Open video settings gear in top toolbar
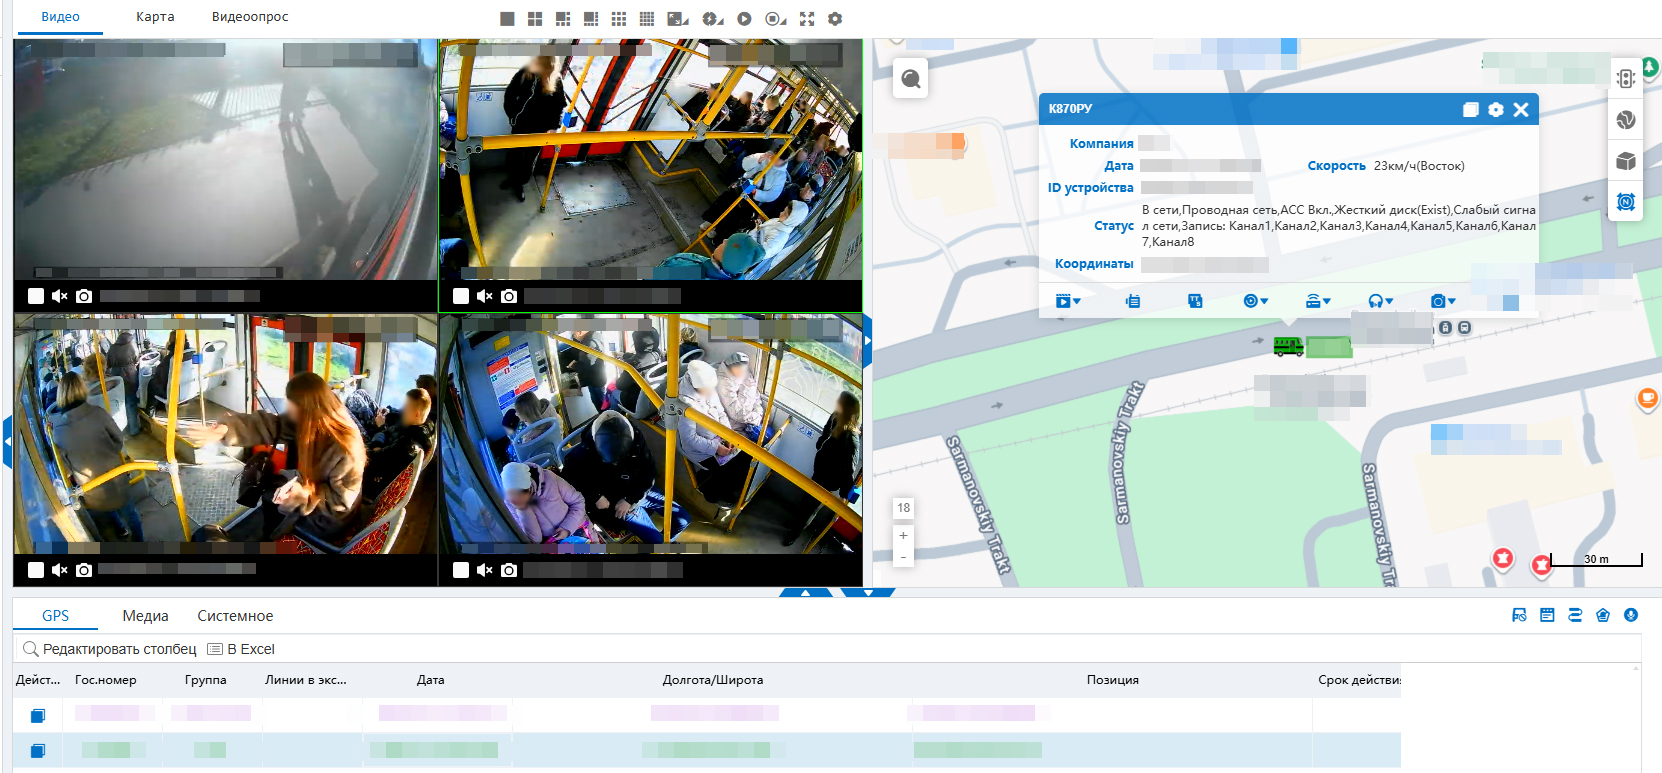 pyautogui.click(x=835, y=19)
